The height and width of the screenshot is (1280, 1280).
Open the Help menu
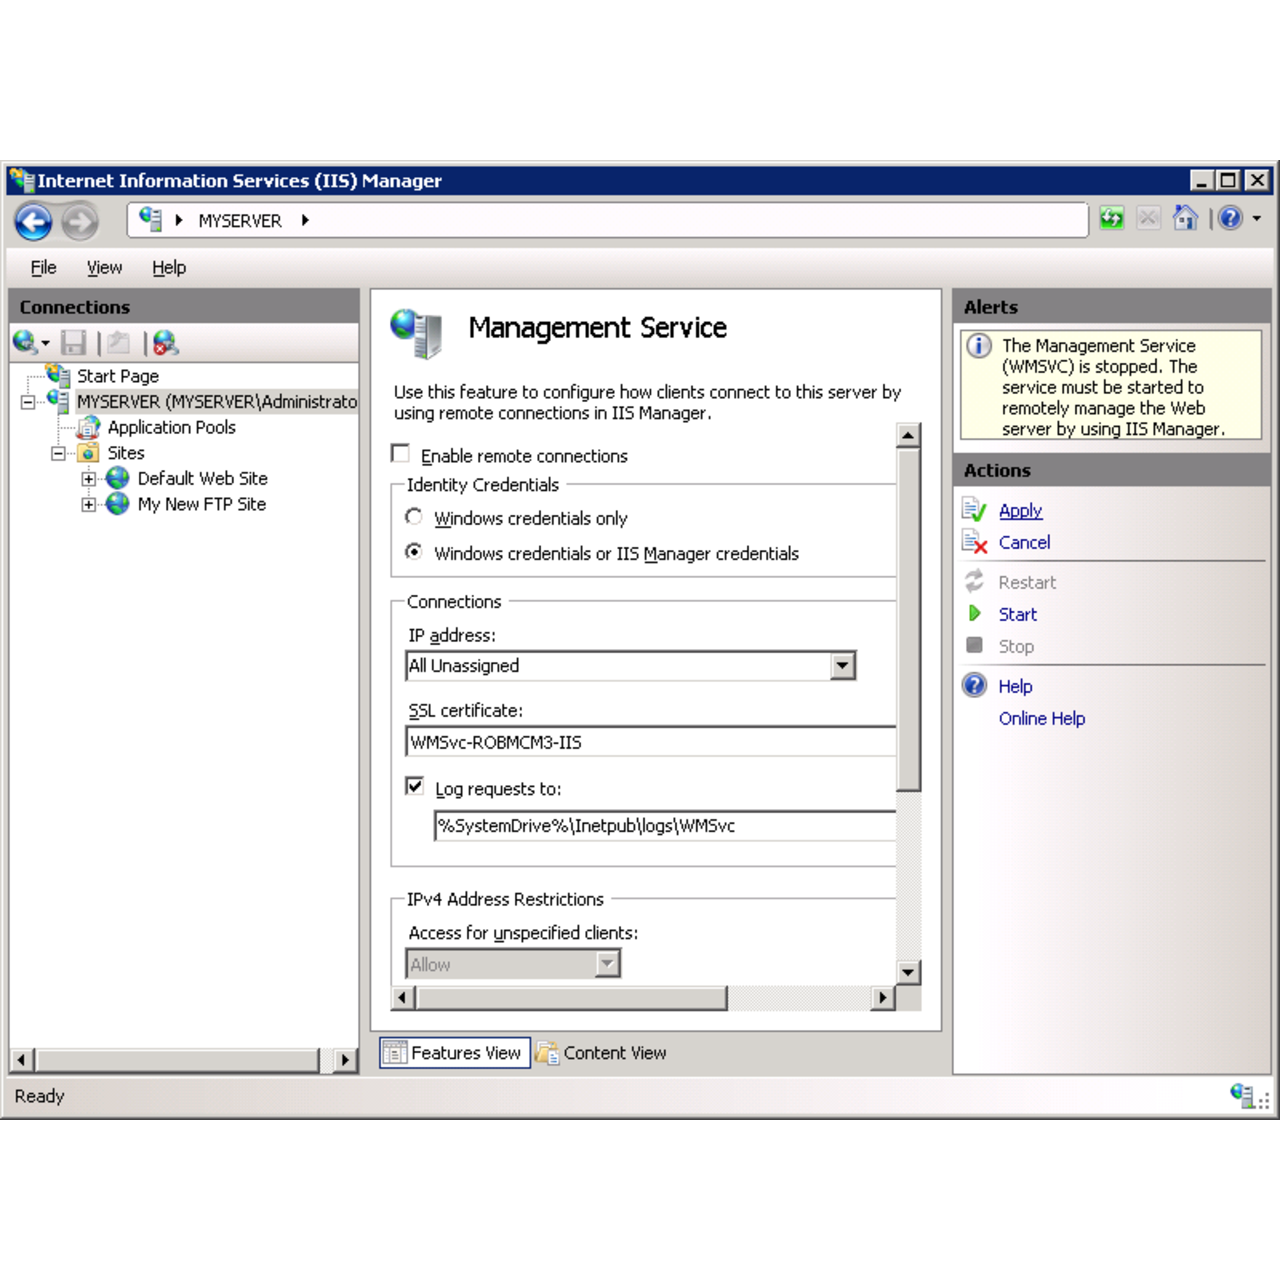(x=169, y=267)
